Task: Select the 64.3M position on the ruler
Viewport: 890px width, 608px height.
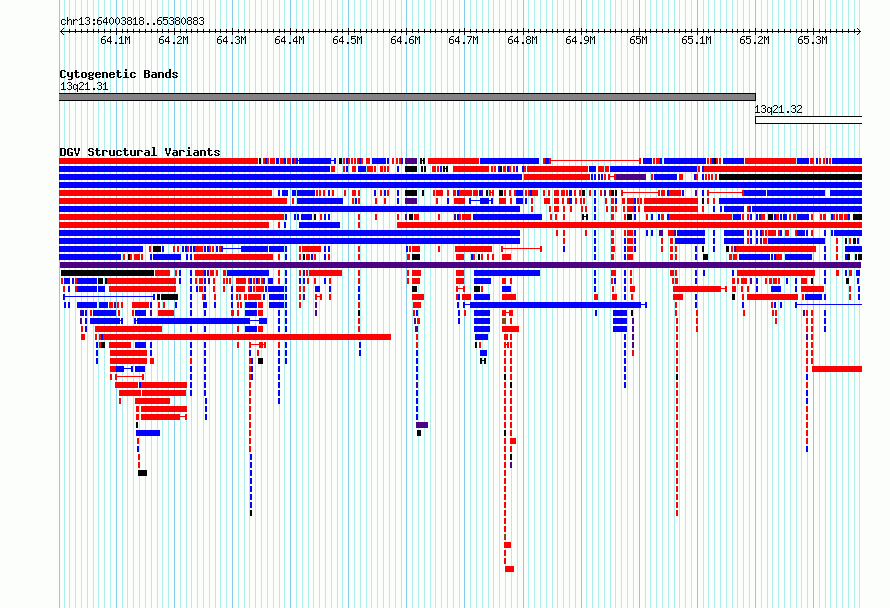Action: (x=231, y=40)
